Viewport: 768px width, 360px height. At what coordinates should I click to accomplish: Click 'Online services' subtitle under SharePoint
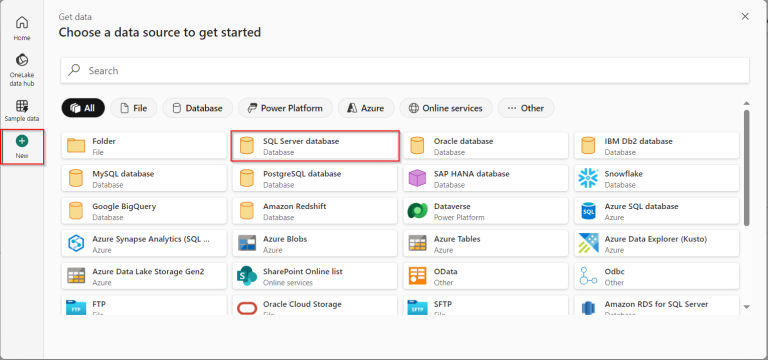pos(288,283)
